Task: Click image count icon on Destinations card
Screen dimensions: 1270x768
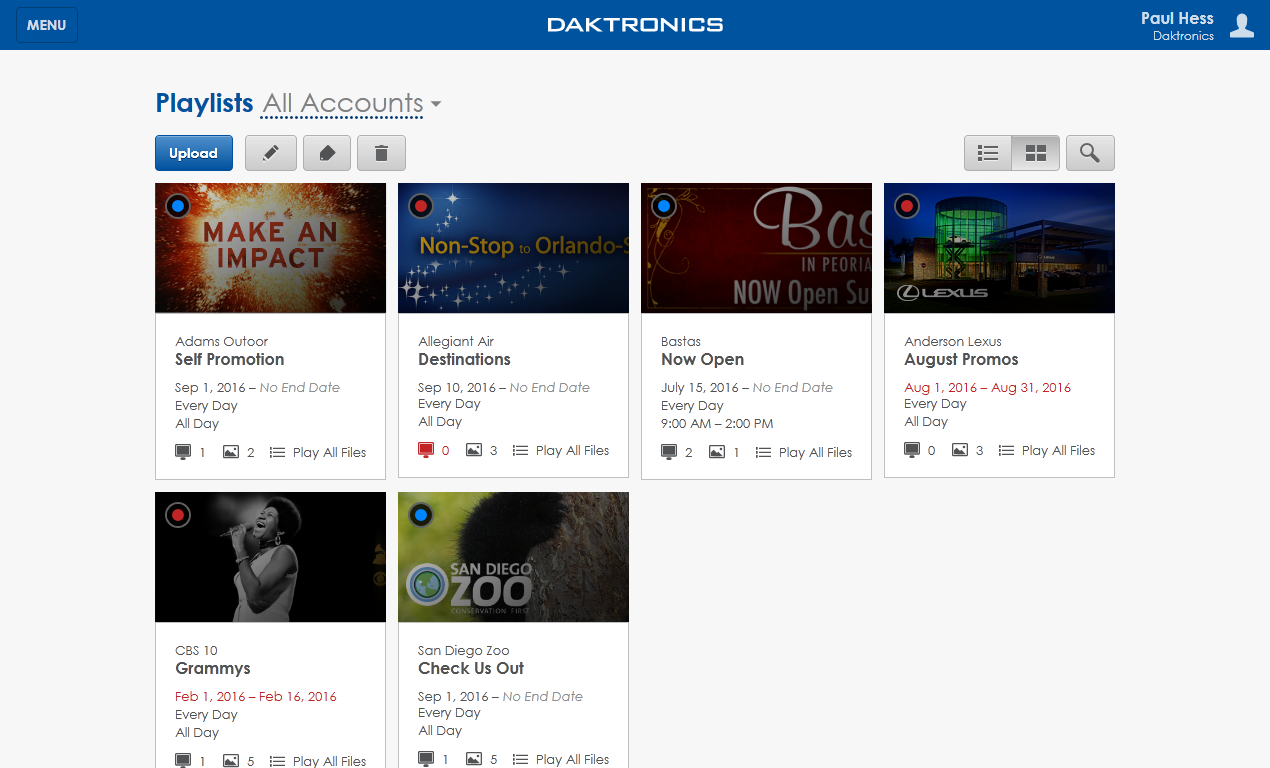Action: pyautogui.click(x=473, y=450)
